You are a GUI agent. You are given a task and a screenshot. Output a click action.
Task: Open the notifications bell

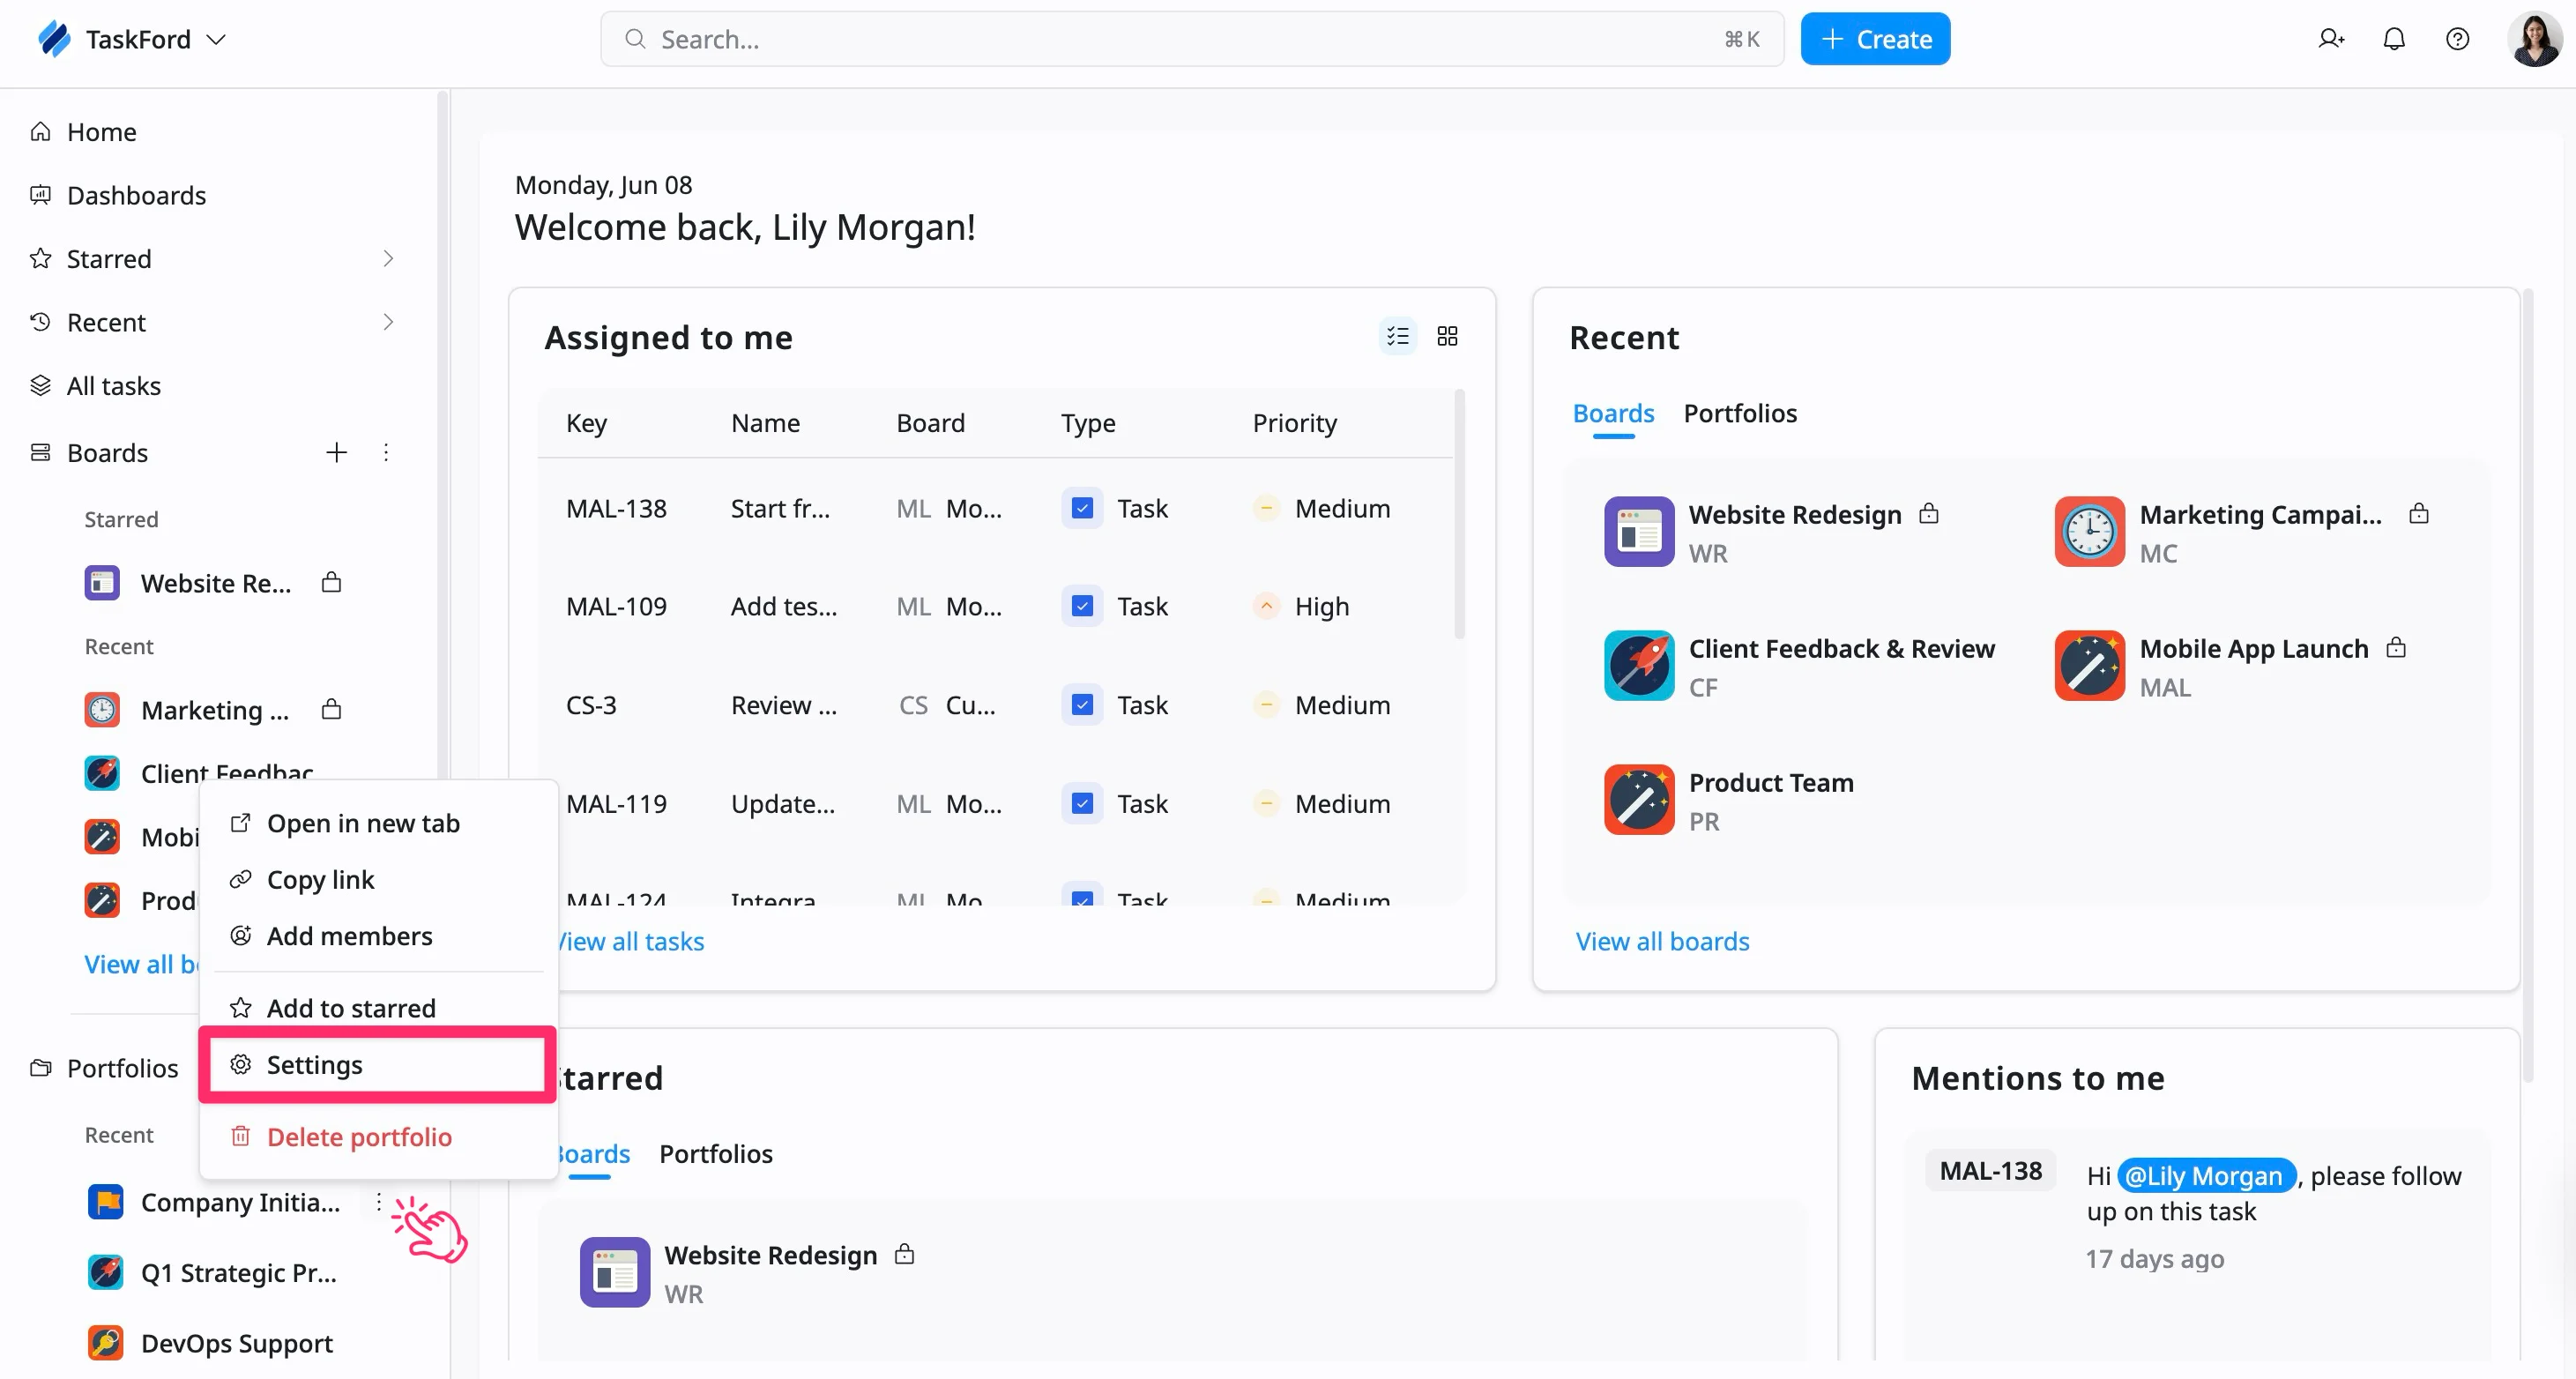pos(2394,39)
